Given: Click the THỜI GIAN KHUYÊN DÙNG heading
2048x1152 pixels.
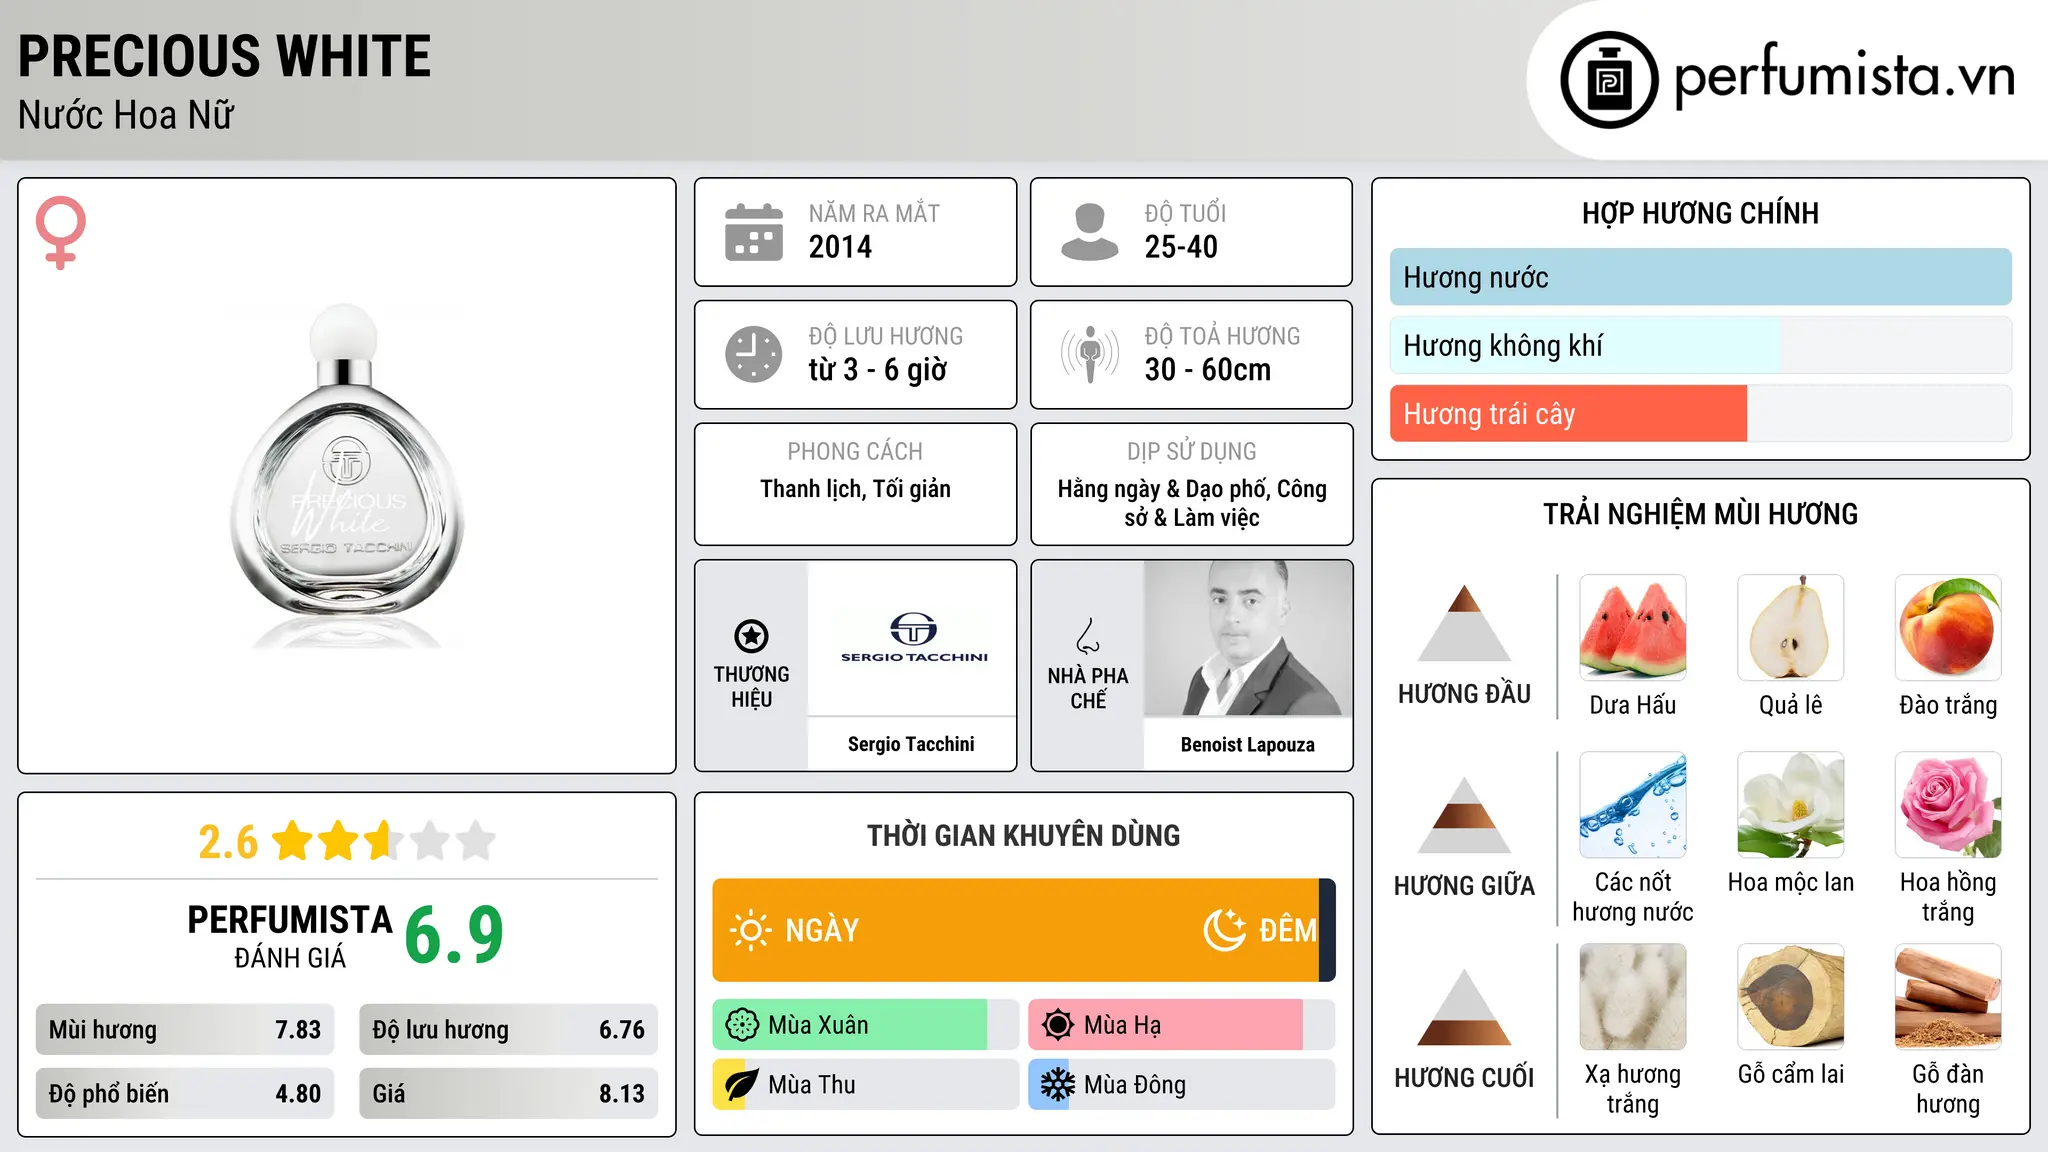Looking at the screenshot, I should (x=1023, y=835).
